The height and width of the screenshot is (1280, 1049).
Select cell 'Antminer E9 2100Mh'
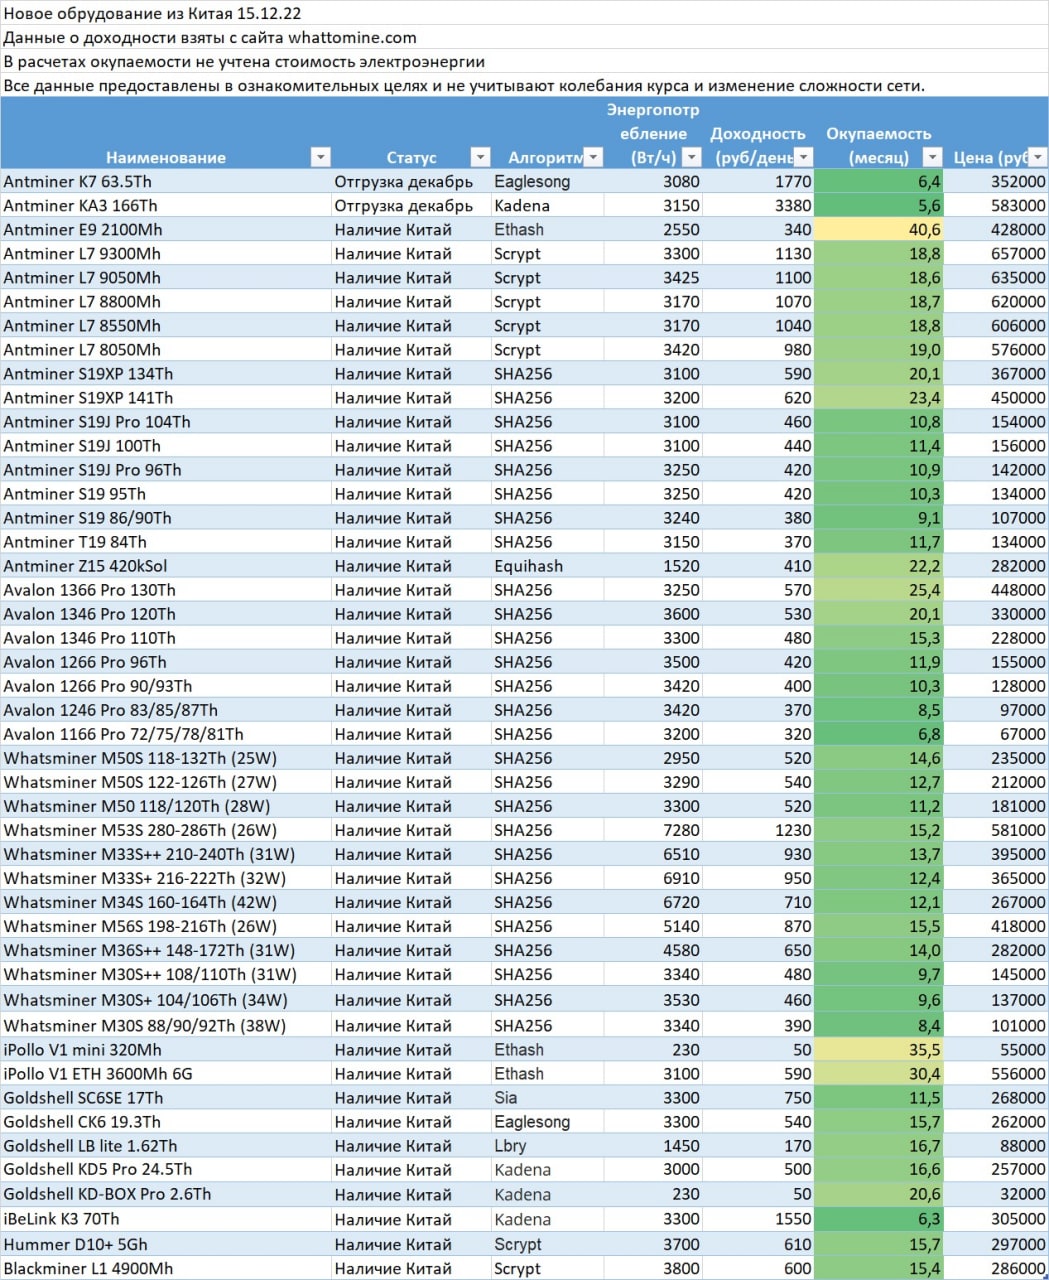pos(166,229)
